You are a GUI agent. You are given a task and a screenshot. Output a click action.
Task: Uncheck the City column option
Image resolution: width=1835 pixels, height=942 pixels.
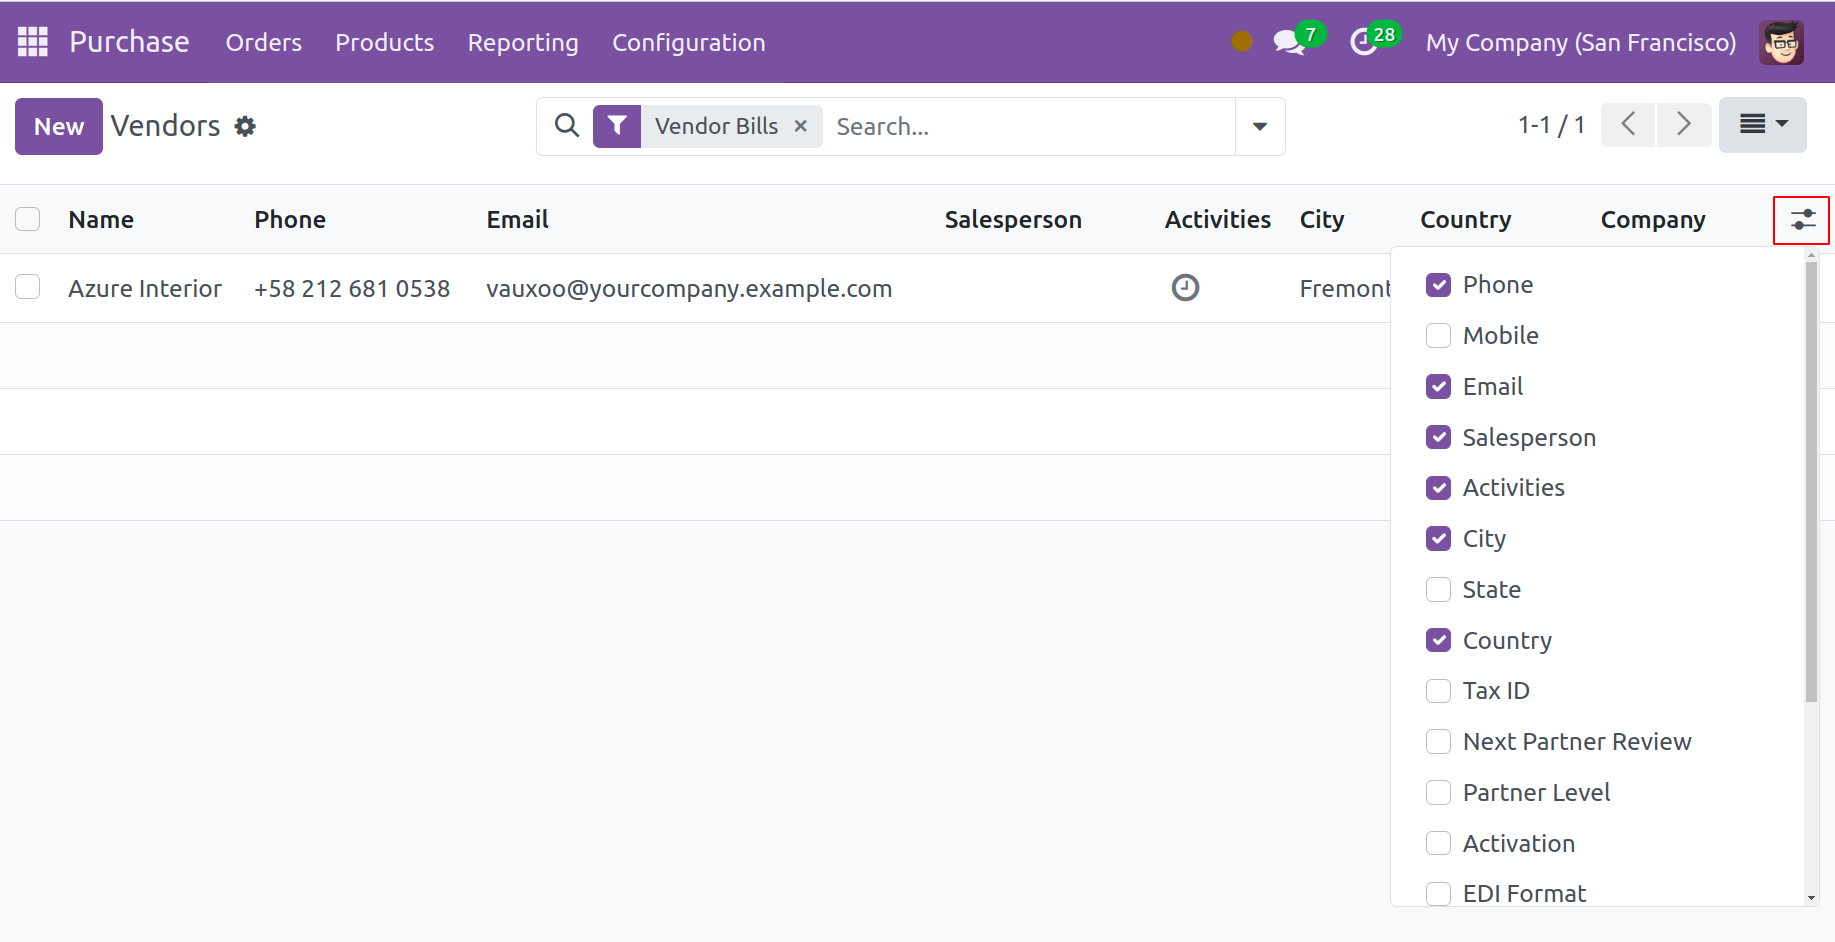[1438, 538]
